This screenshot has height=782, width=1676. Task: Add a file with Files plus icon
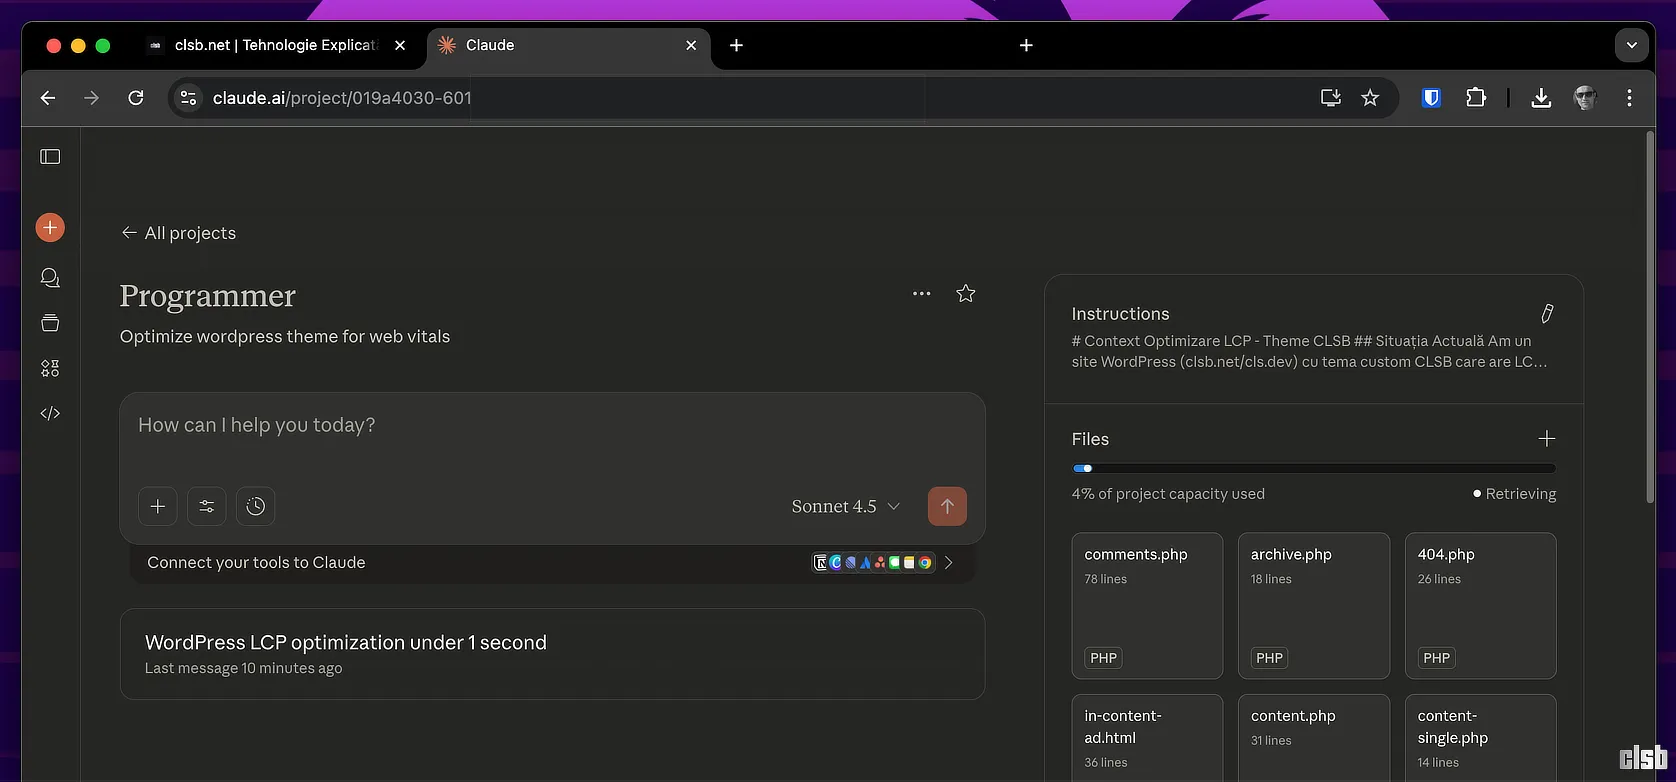pos(1546,439)
